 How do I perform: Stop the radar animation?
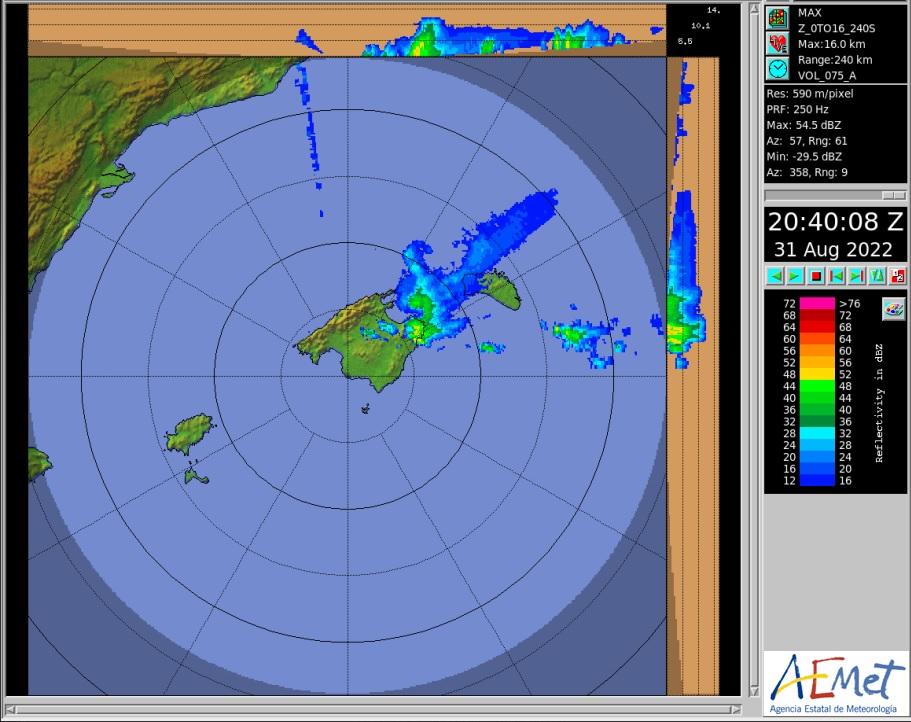pos(816,275)
